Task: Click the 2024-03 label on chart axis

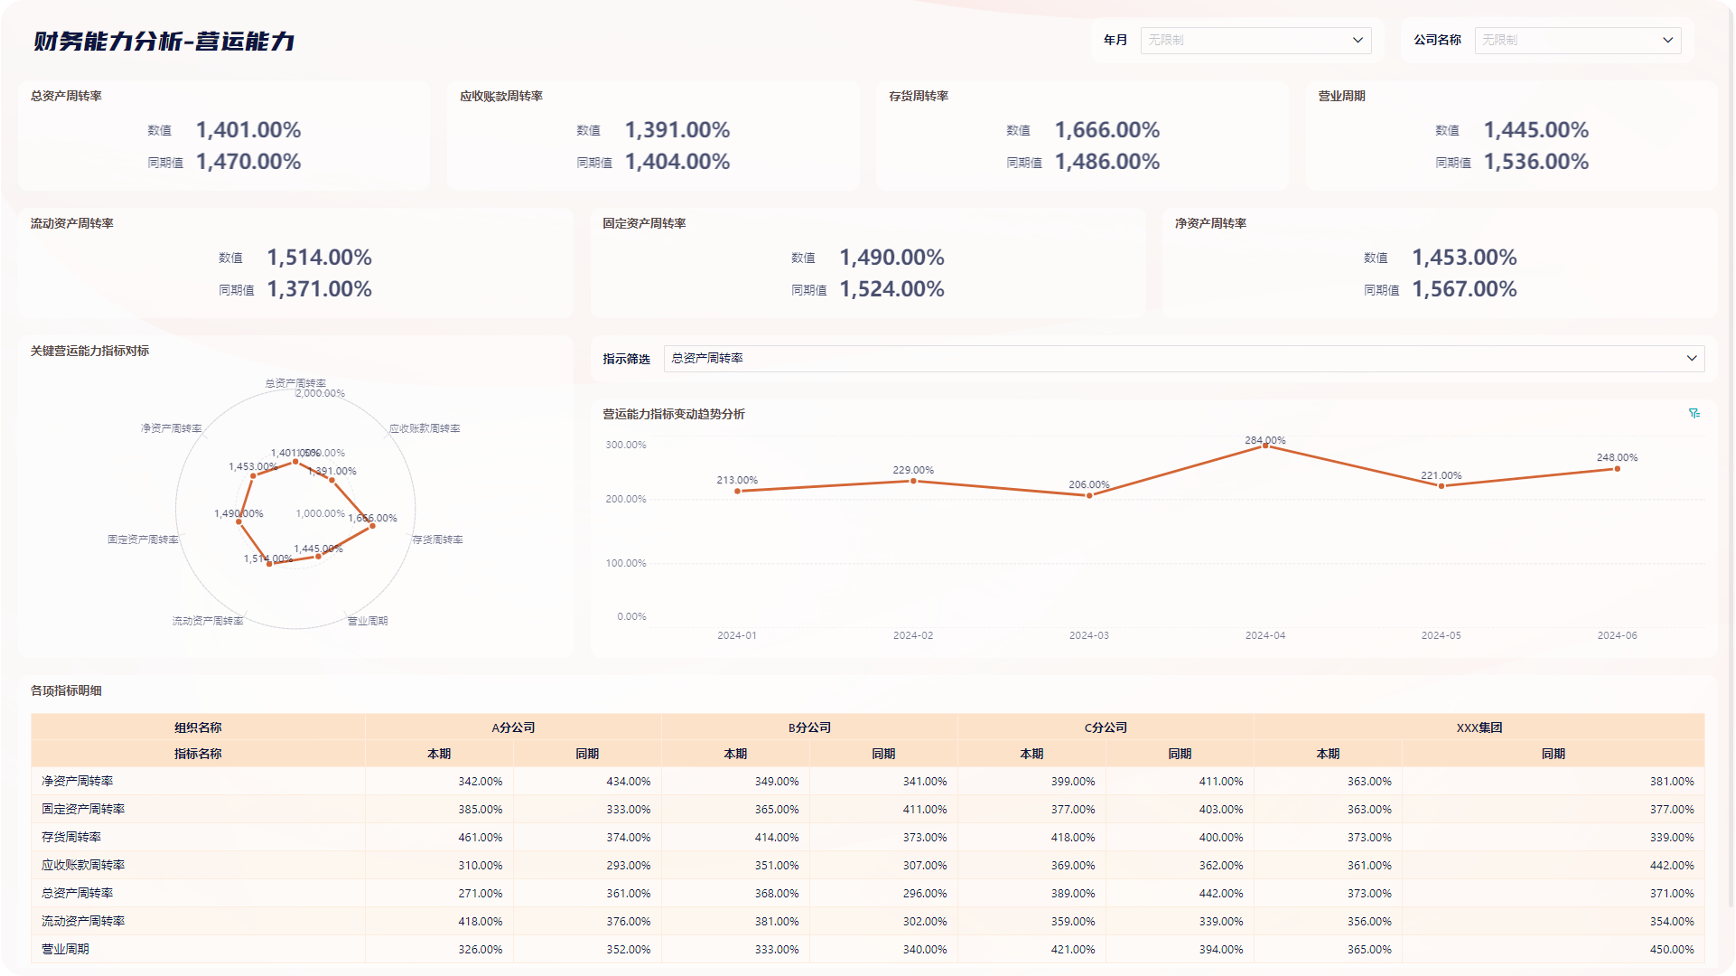Action: tap(1089, 636)
